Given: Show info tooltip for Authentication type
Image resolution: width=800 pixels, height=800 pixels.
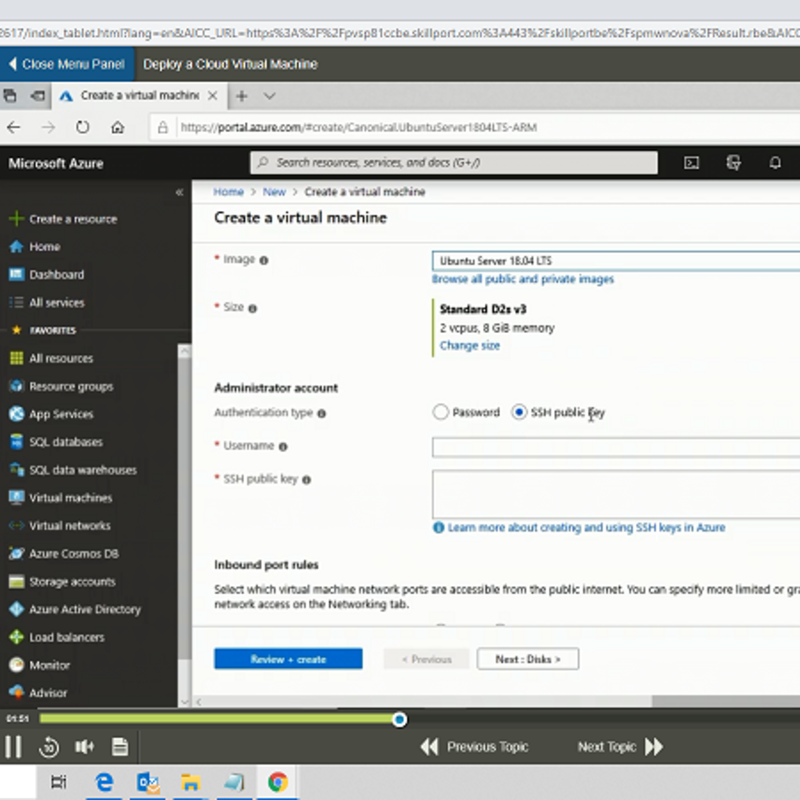Looking at the screenshot, I should point(321,413).
